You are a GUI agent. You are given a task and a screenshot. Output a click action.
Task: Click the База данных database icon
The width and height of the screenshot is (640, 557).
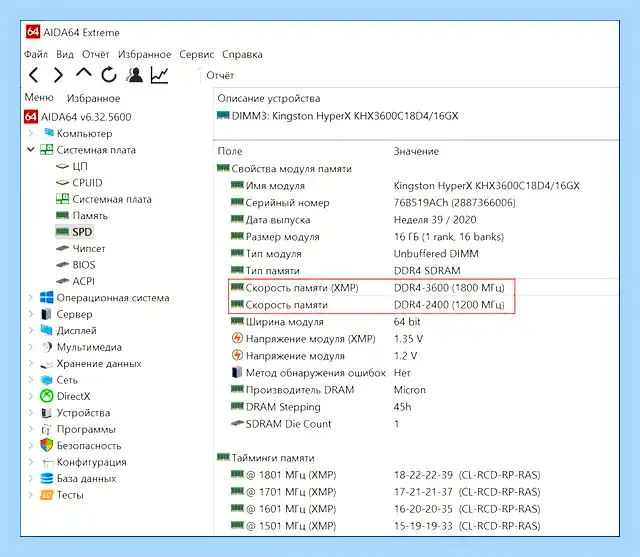point(47,478)
